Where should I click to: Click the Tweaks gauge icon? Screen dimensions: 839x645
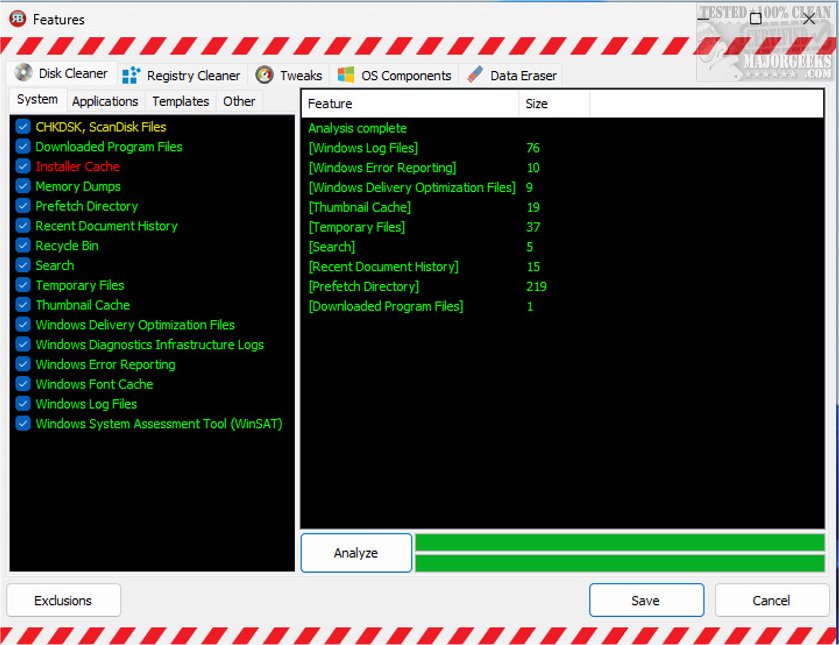(x=264, y=75)
